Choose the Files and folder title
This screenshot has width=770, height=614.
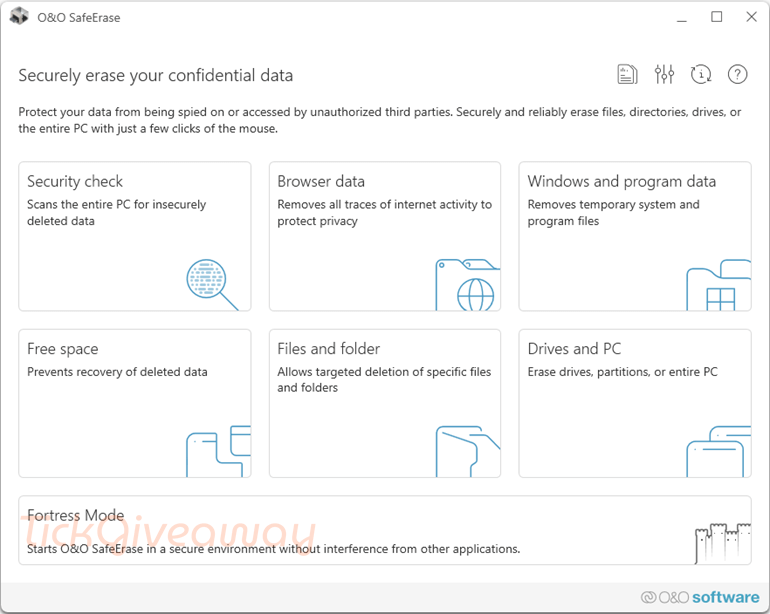[x=329, y=349]
